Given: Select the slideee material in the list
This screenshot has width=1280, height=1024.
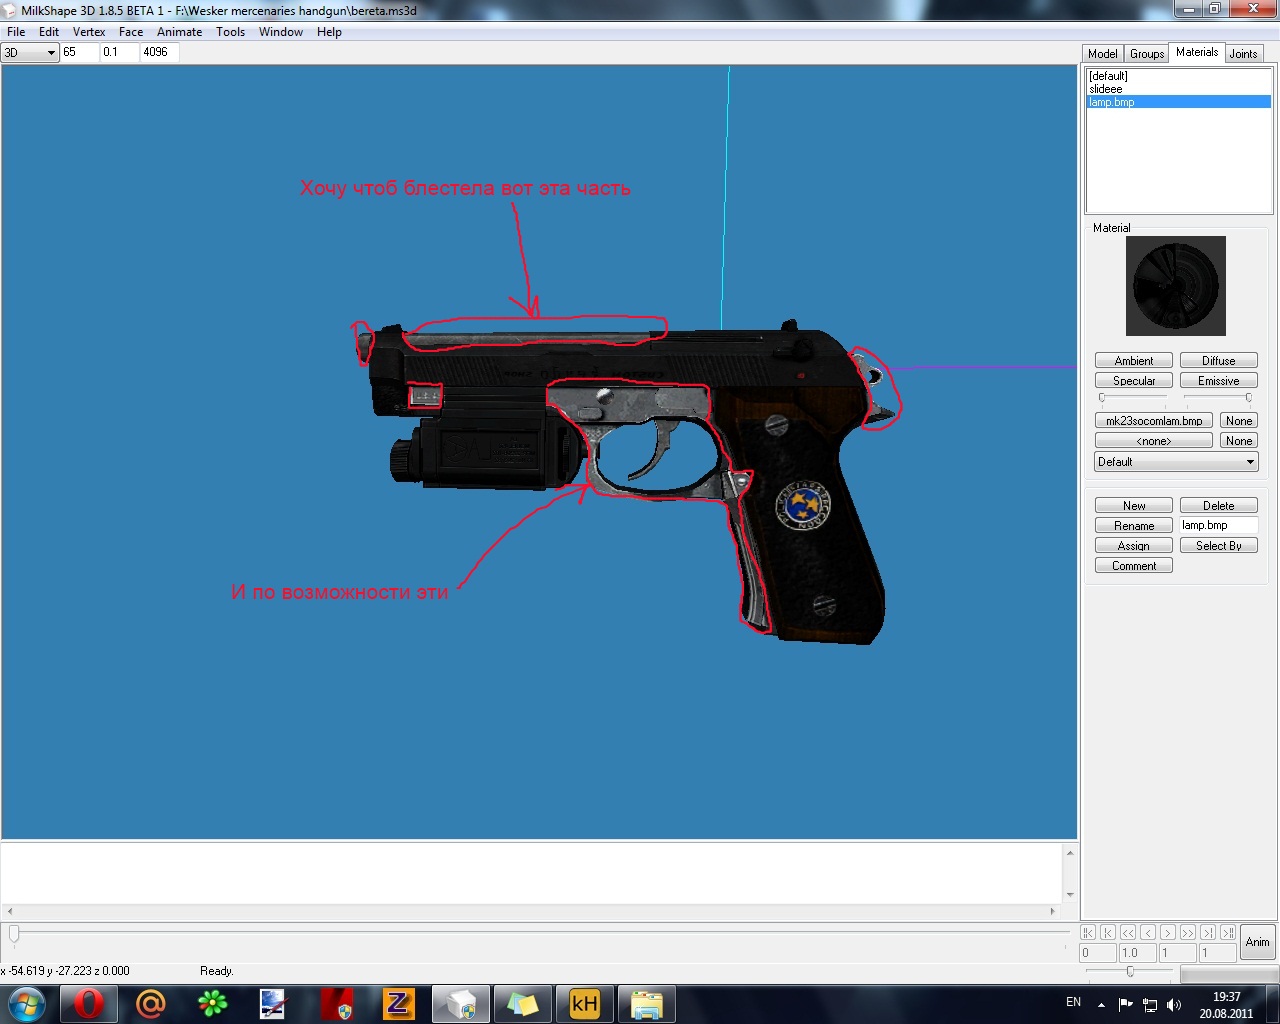Looking at the screenshot, I should [x=1106, y=89].
